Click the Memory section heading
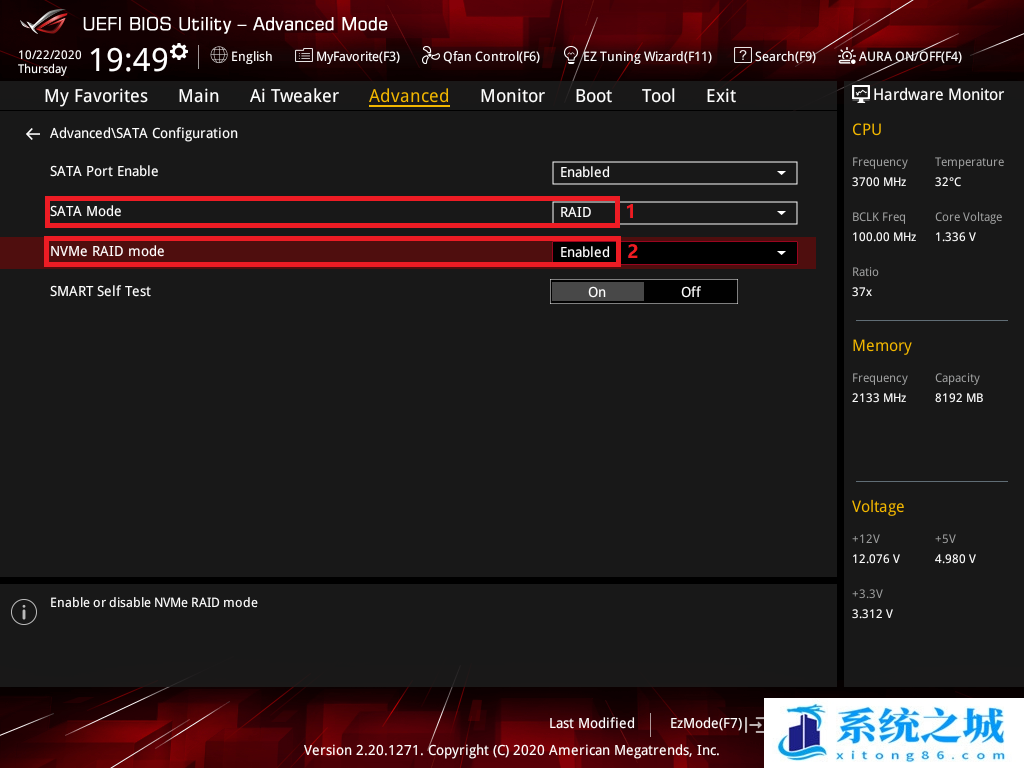The image size is (1024, 768). (x=882, y=345)
